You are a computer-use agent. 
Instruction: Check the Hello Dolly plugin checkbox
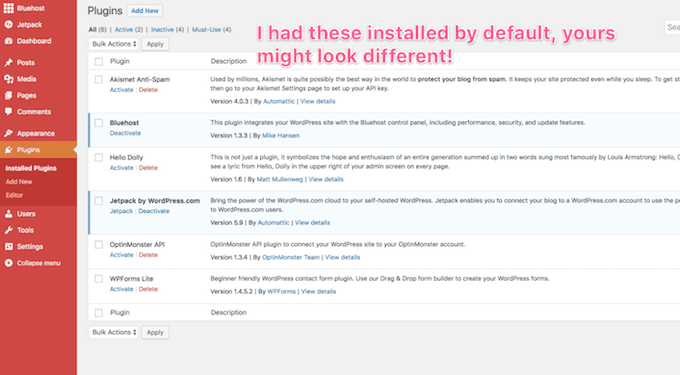(x=99, y=157)
